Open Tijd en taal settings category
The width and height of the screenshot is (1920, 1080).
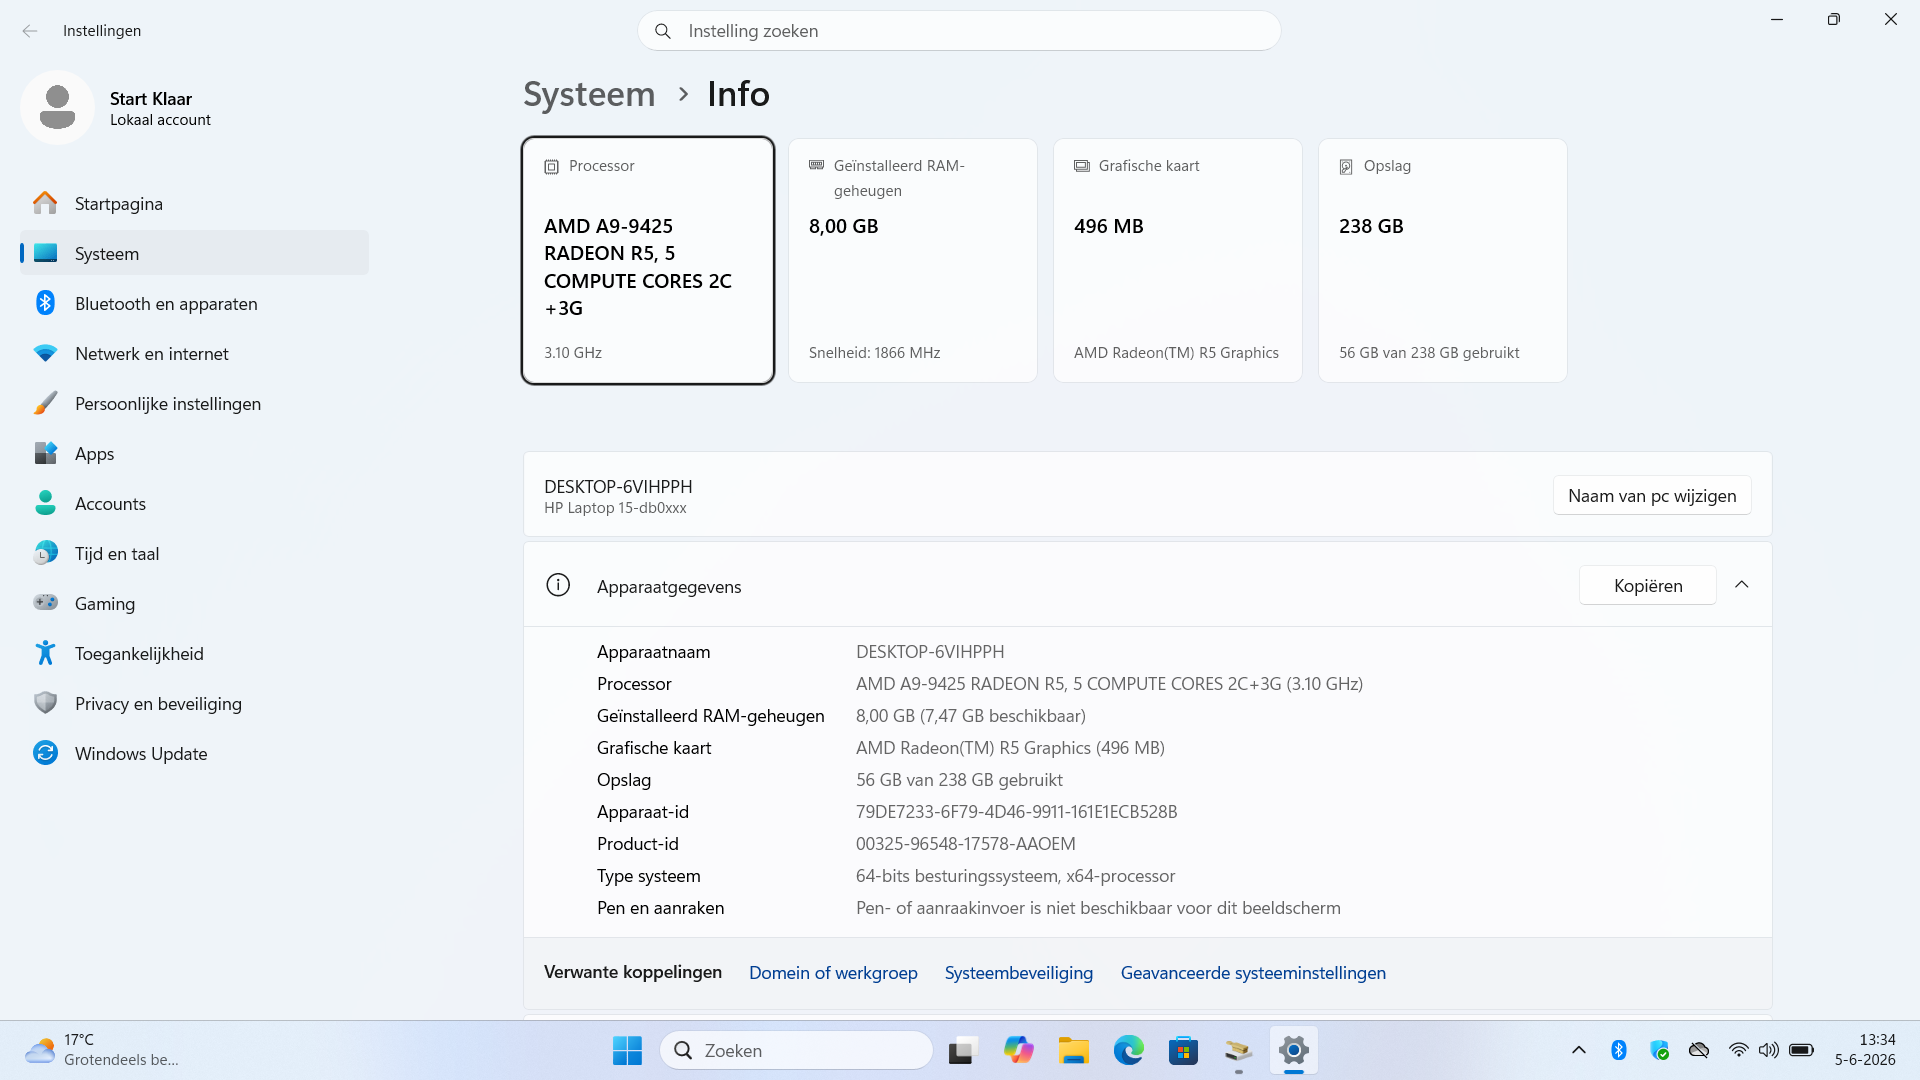point(194,553)
